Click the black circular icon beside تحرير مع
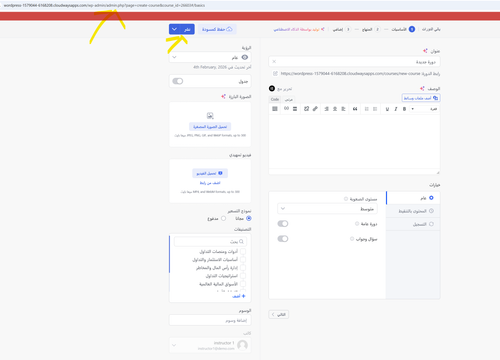This screenshot has width=500, height=360. click(272, 88)
